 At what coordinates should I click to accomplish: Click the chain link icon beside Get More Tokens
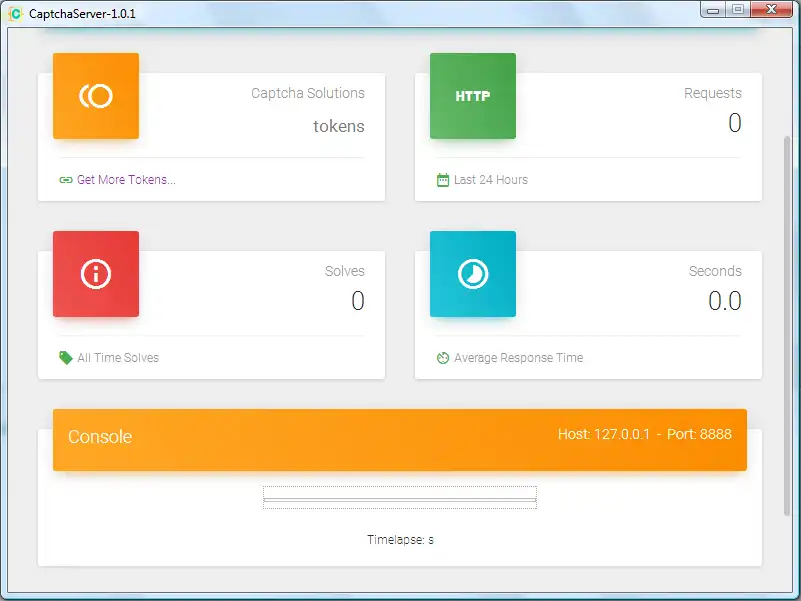pyautogui.click(x=65, y=180)
